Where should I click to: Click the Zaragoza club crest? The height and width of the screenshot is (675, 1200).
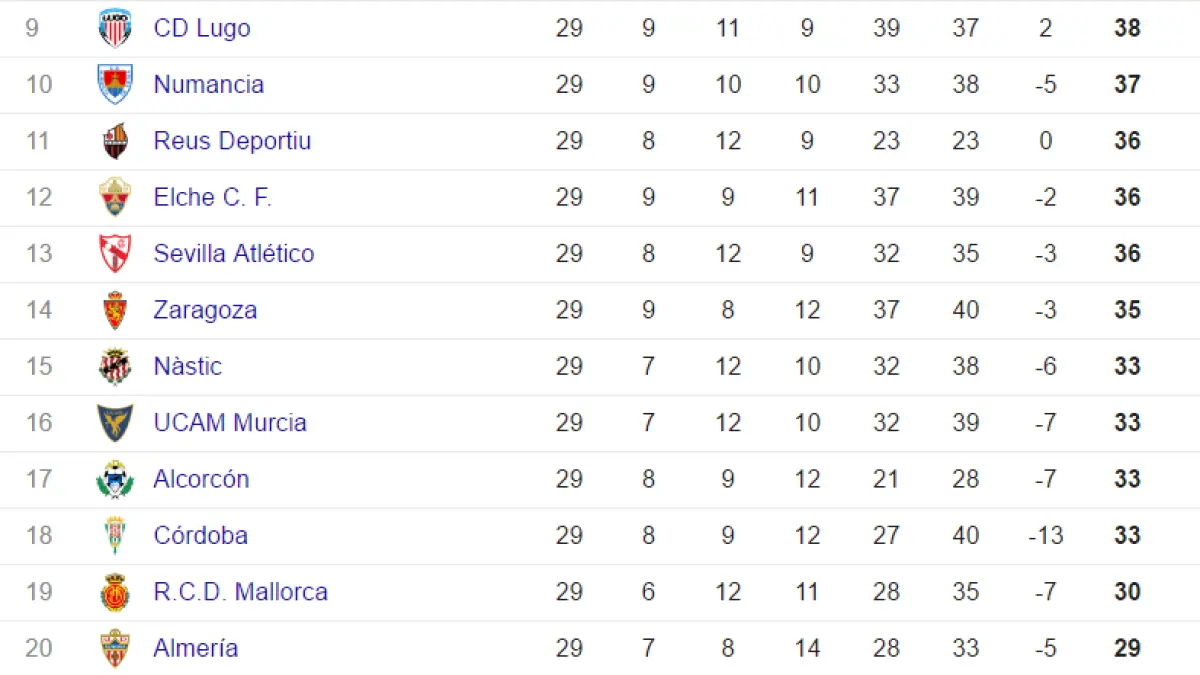(115, 310)
